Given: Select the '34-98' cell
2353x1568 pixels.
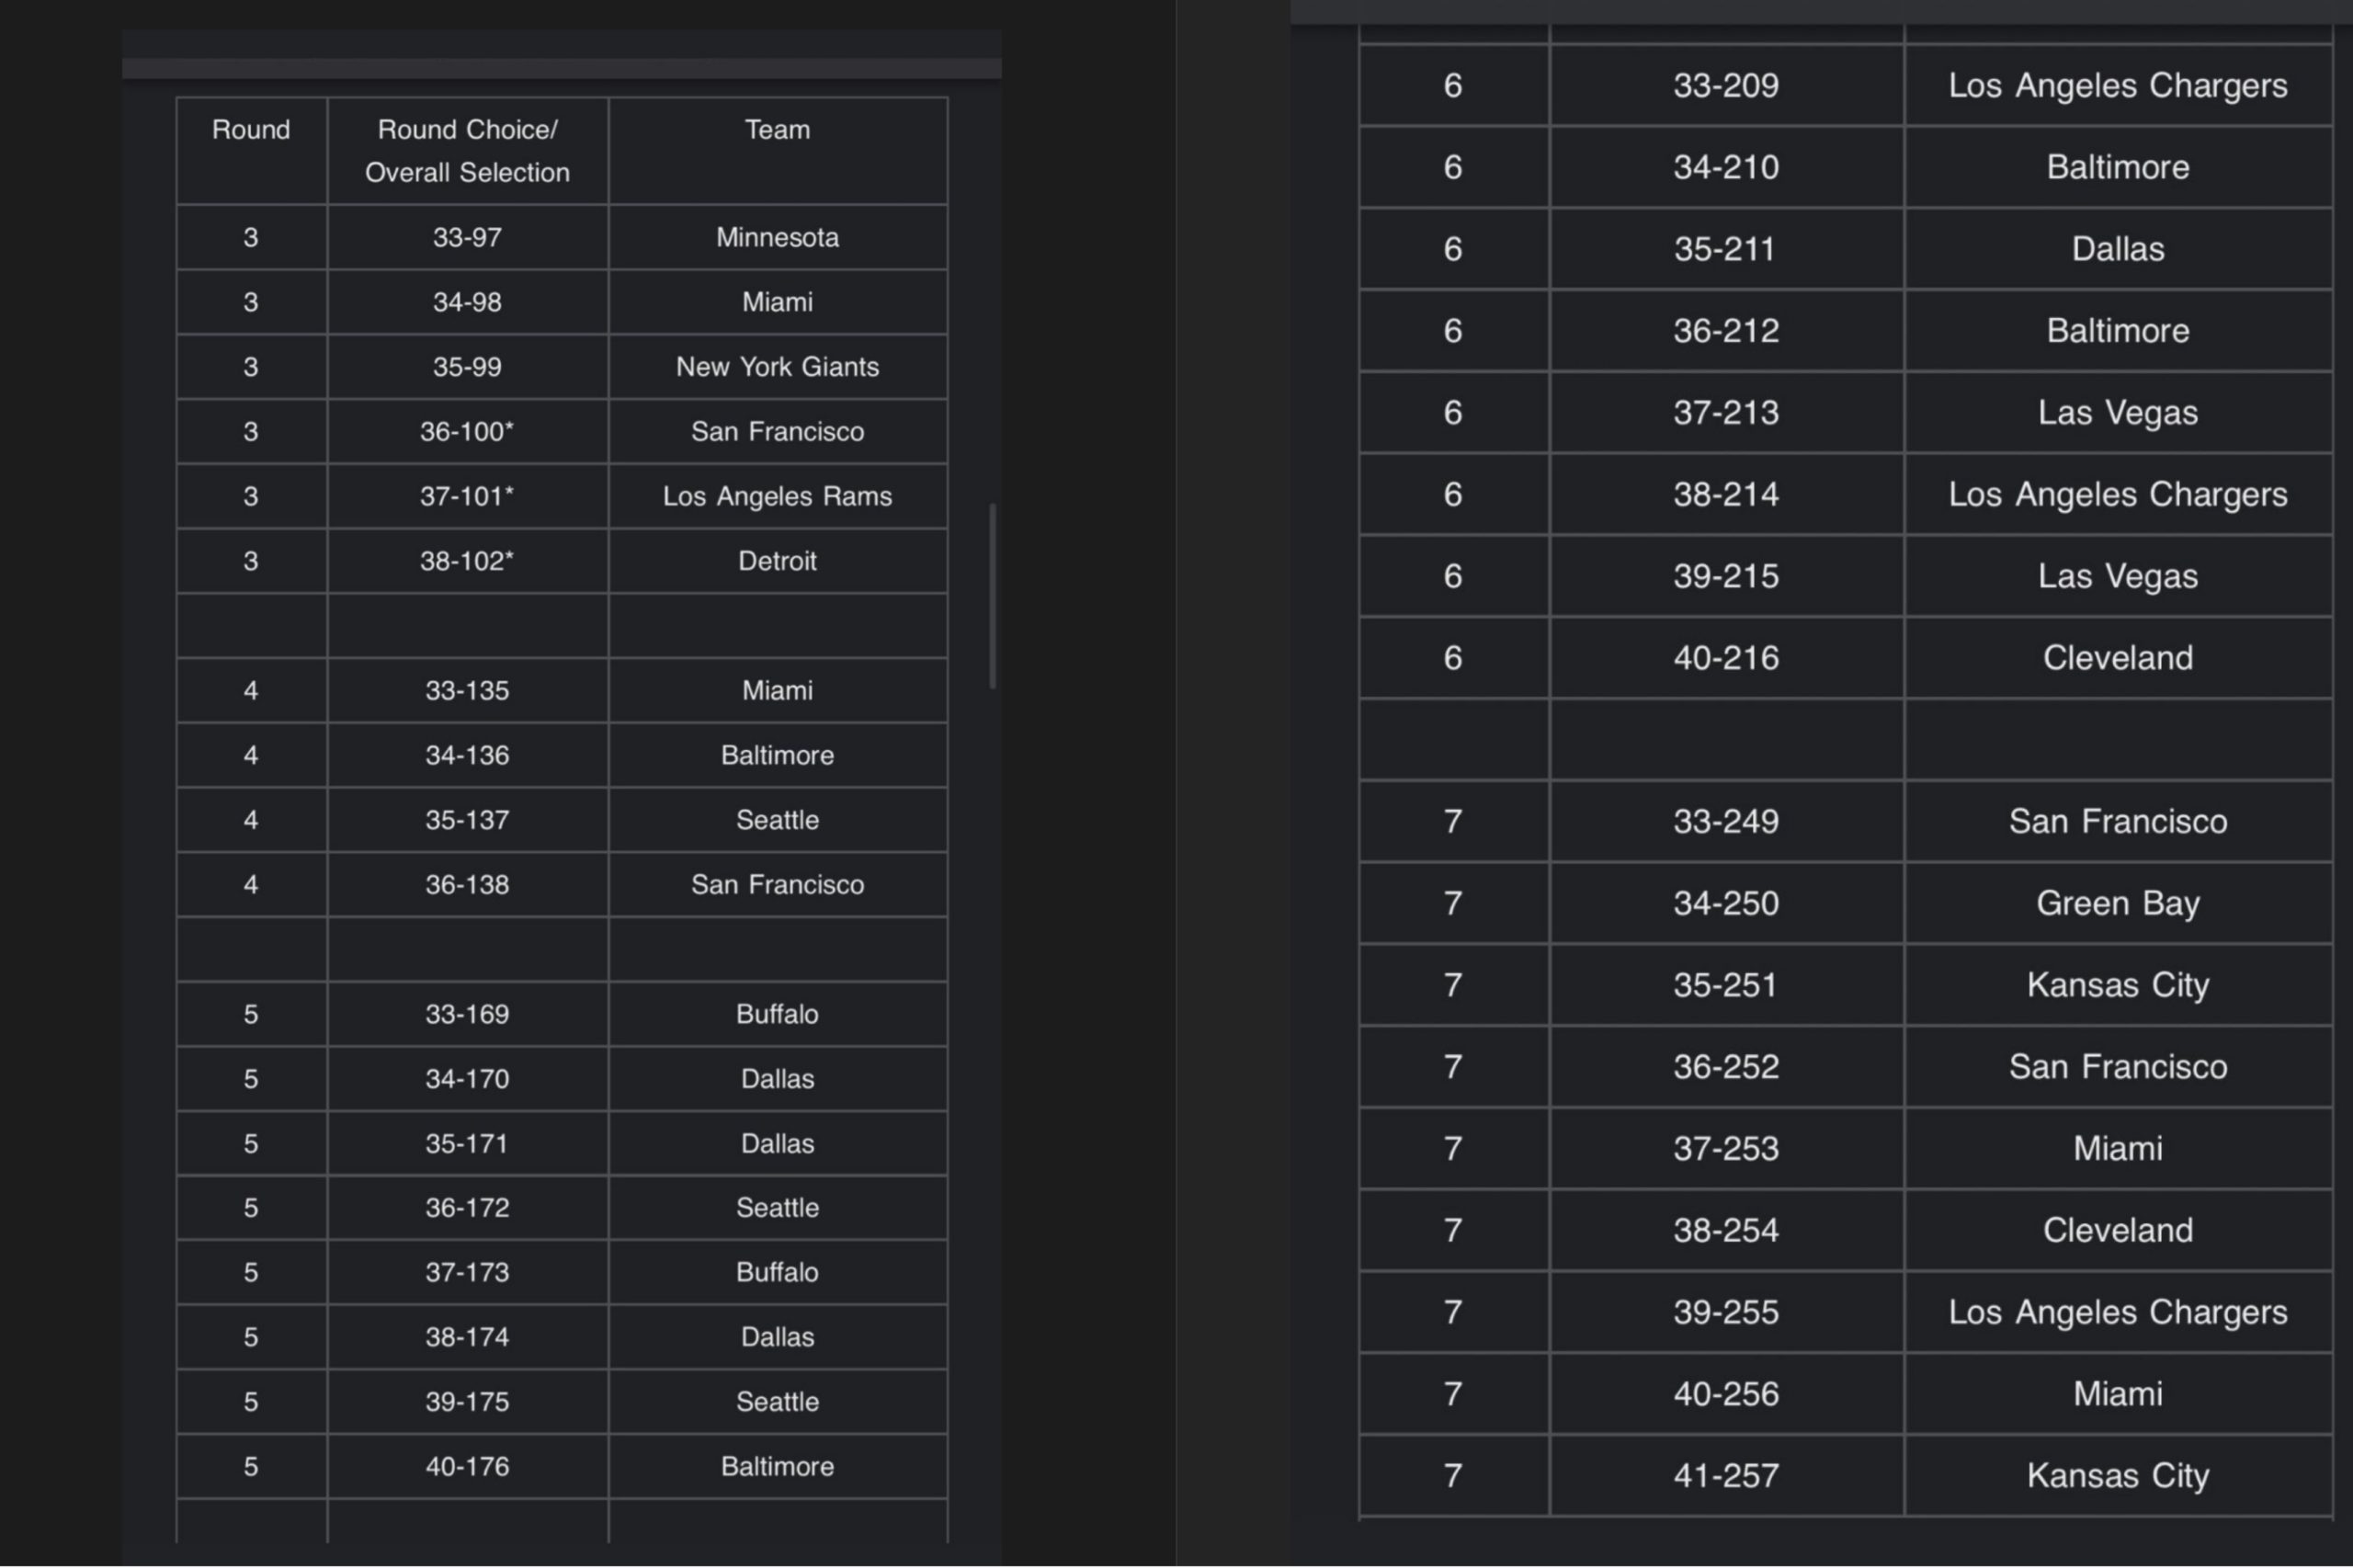Looking at the screenshot, I should [467, 302].
